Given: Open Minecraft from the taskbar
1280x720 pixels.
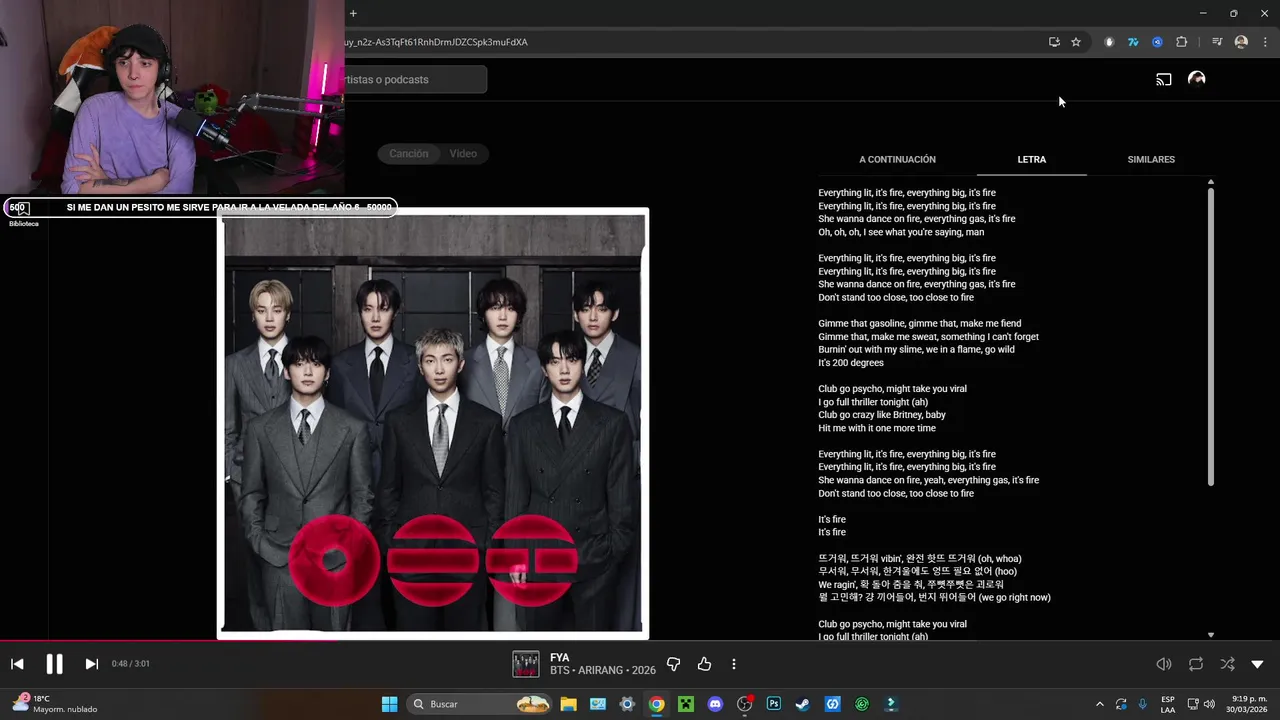Looking at the screenshot, I should click(686, 704).
